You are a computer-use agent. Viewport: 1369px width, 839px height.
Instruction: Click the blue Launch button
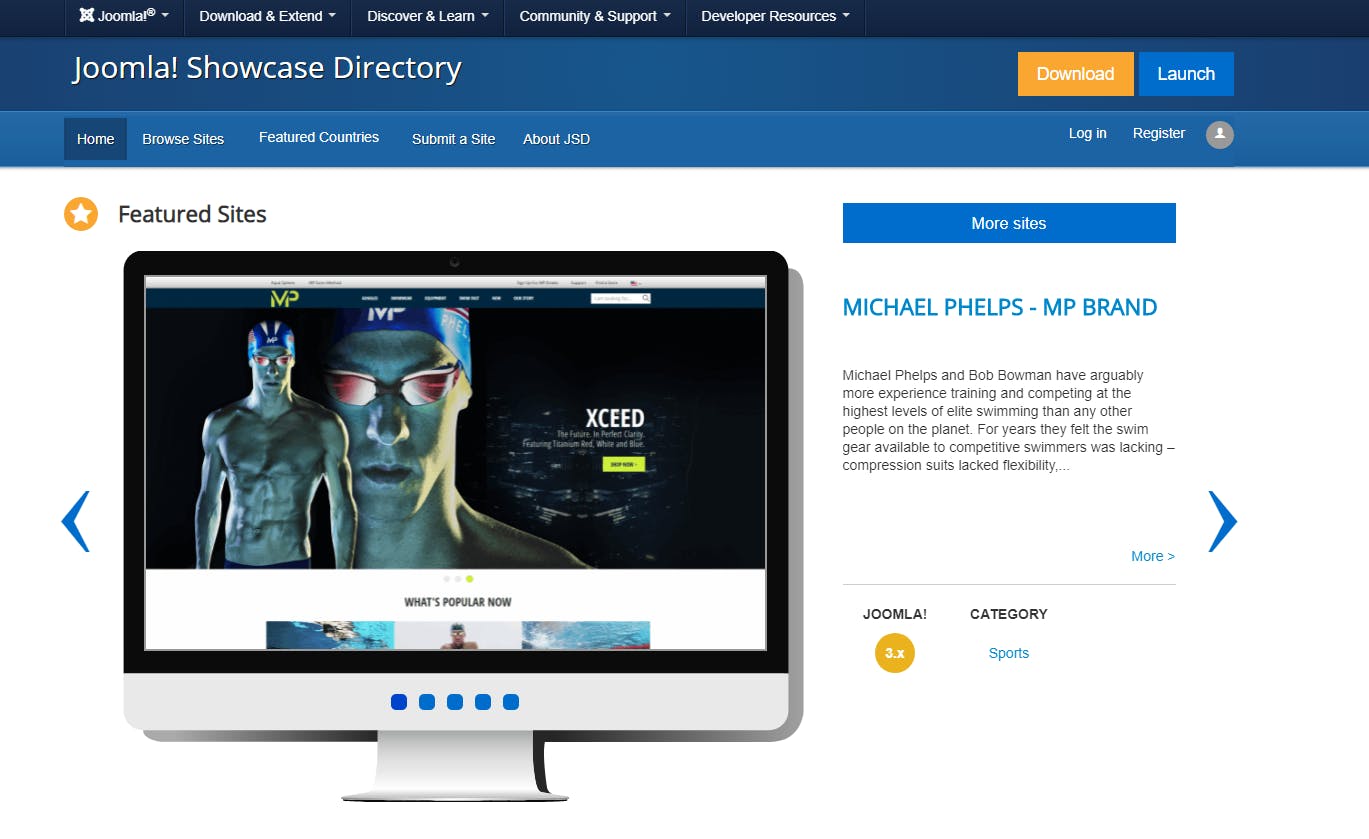1186,74
